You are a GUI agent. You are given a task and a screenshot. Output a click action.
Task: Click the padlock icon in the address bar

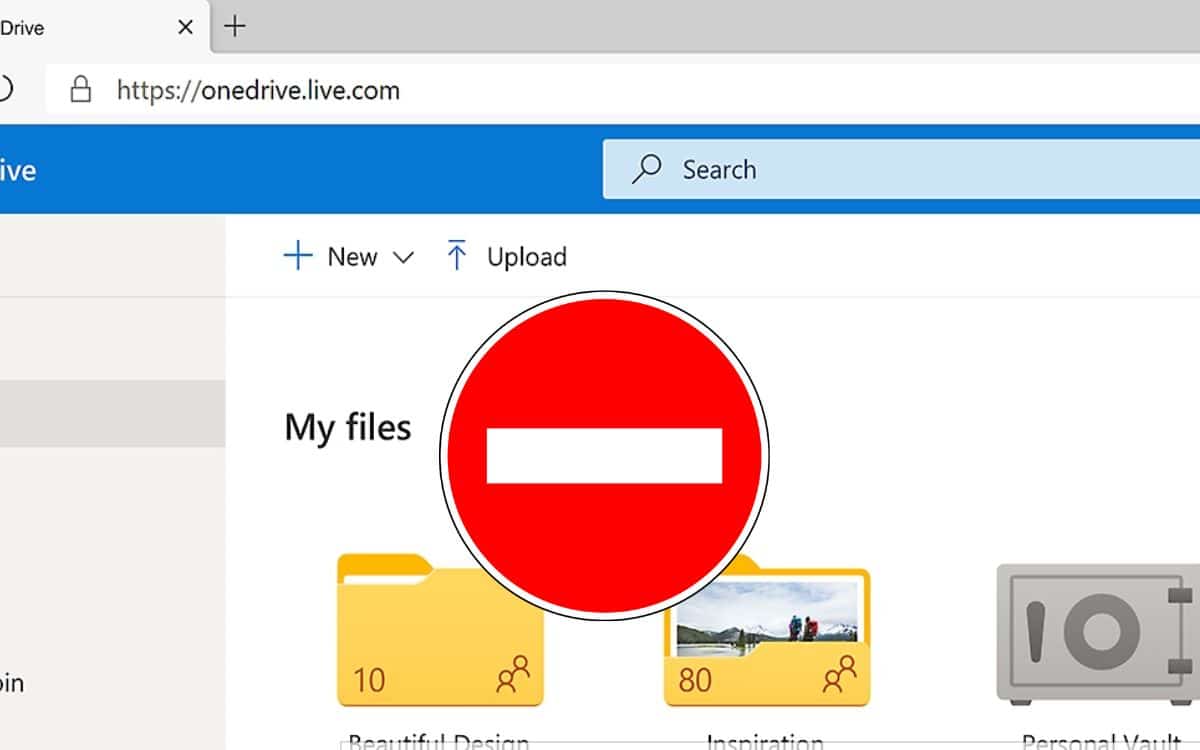pos(80,89)
